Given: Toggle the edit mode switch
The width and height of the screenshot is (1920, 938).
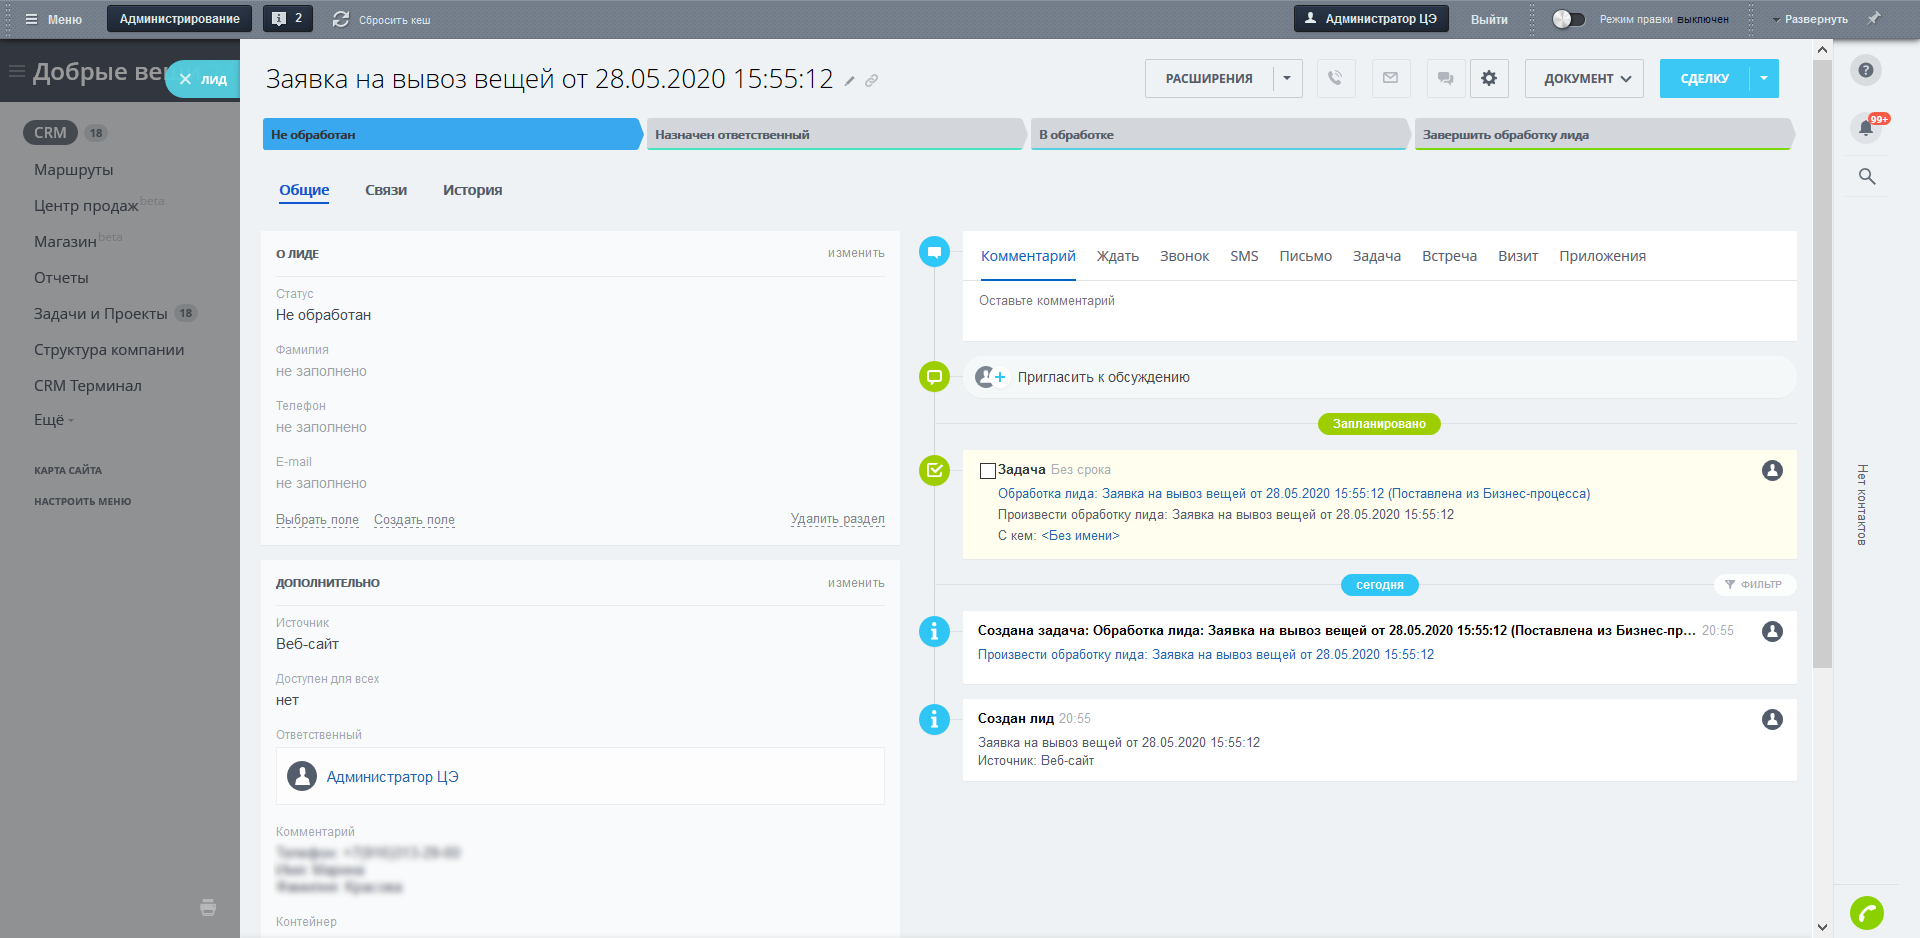Looking at the screenshot, I should (1568, 19).
